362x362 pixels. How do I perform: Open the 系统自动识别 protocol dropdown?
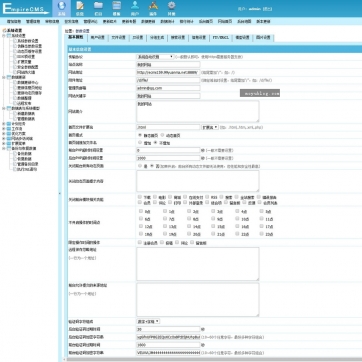pyautogui.click(x=155, y=57)
